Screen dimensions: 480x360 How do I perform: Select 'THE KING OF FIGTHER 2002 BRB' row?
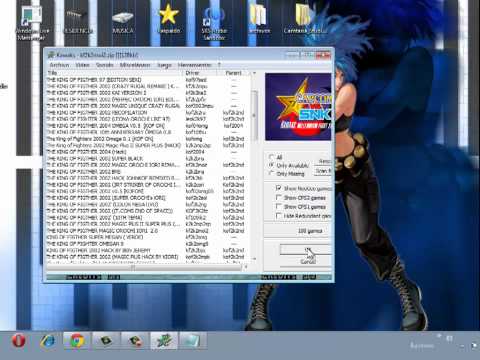(x=147, y=171)
